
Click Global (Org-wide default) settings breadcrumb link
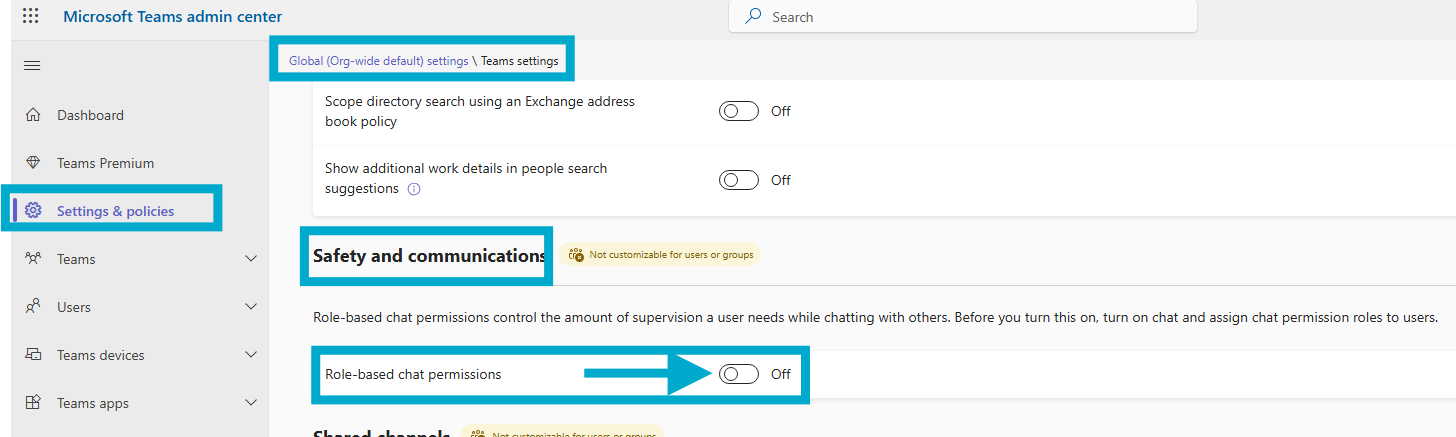tap(379, 61)
